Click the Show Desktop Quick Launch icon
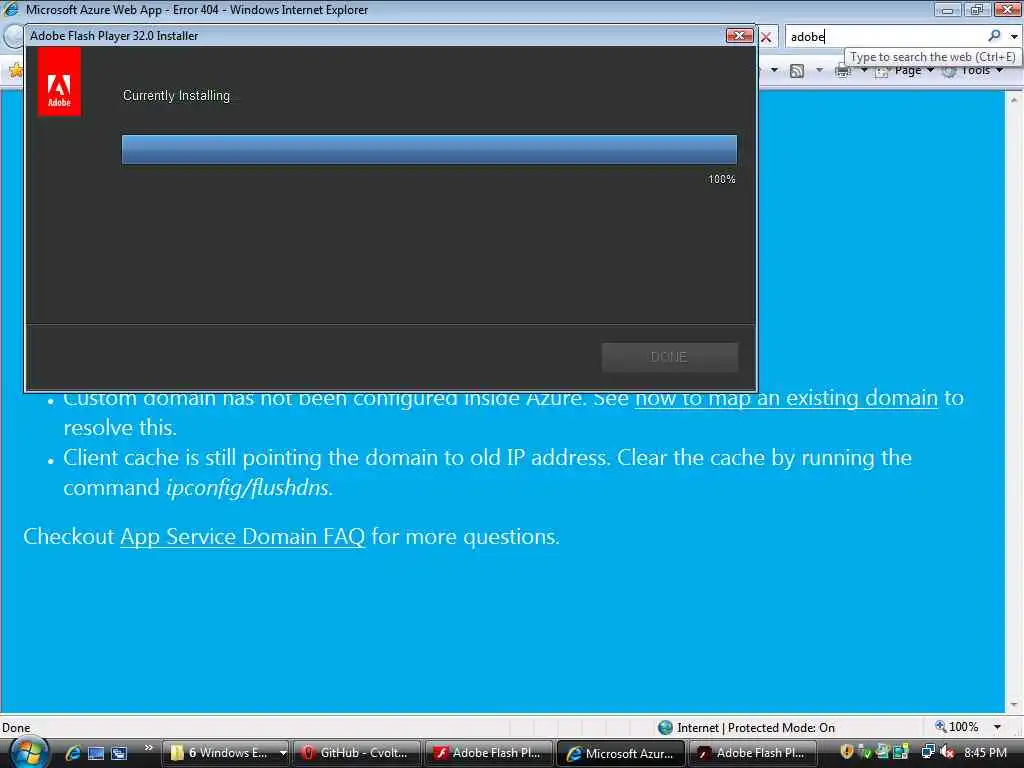The width and height of the screenshot is (1024, 768). click(x=96, y=753)
